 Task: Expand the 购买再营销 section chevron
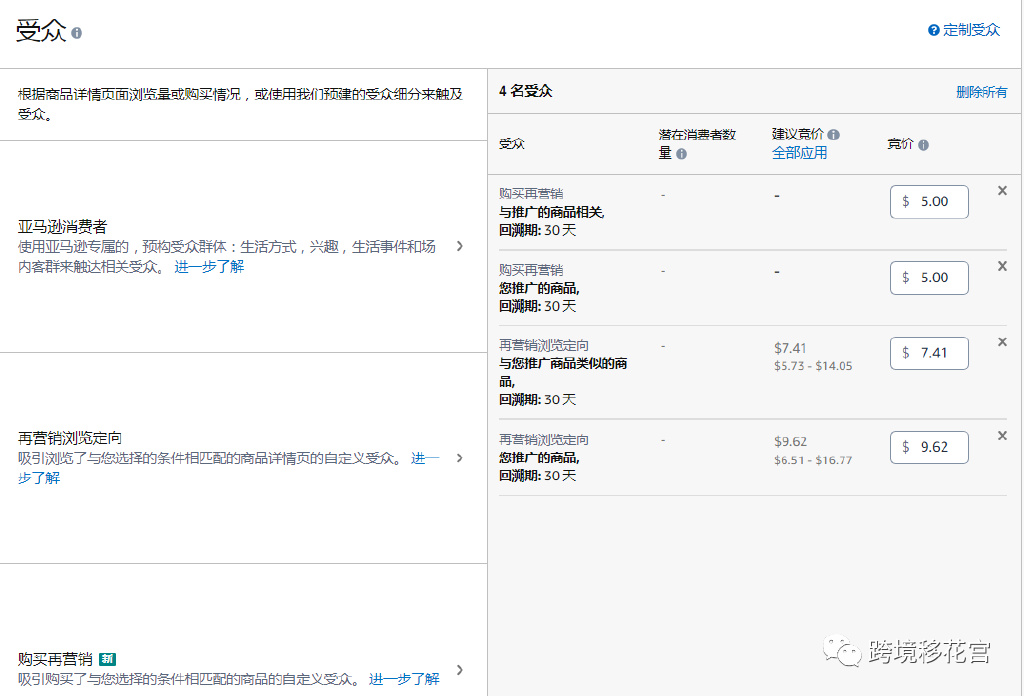coord(460,670)
